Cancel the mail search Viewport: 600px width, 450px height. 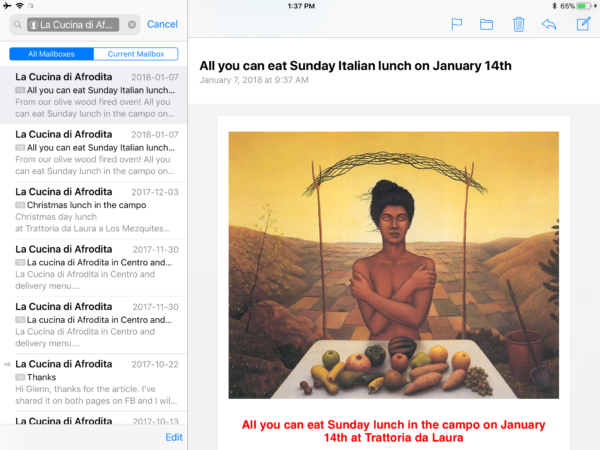point(162,24)
